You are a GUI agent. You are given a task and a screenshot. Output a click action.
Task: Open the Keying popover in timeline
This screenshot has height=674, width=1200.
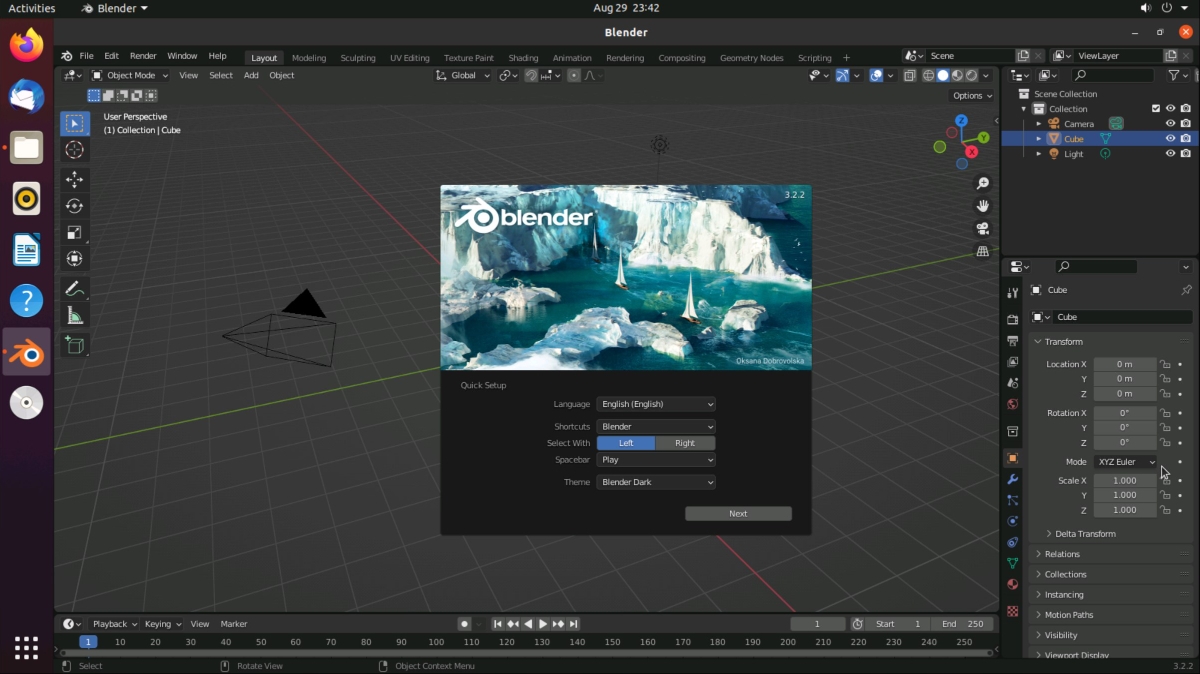coord(163,624)
